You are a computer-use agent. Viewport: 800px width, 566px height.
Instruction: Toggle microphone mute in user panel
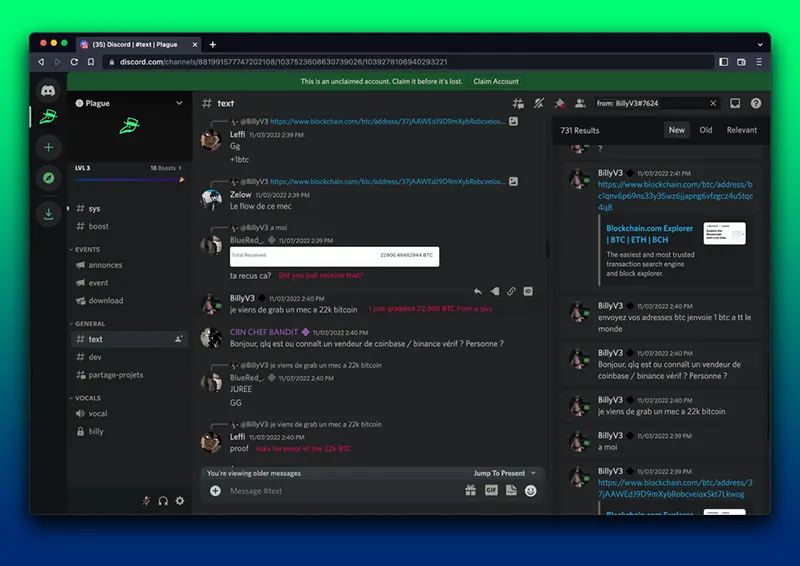click(146, 501)
